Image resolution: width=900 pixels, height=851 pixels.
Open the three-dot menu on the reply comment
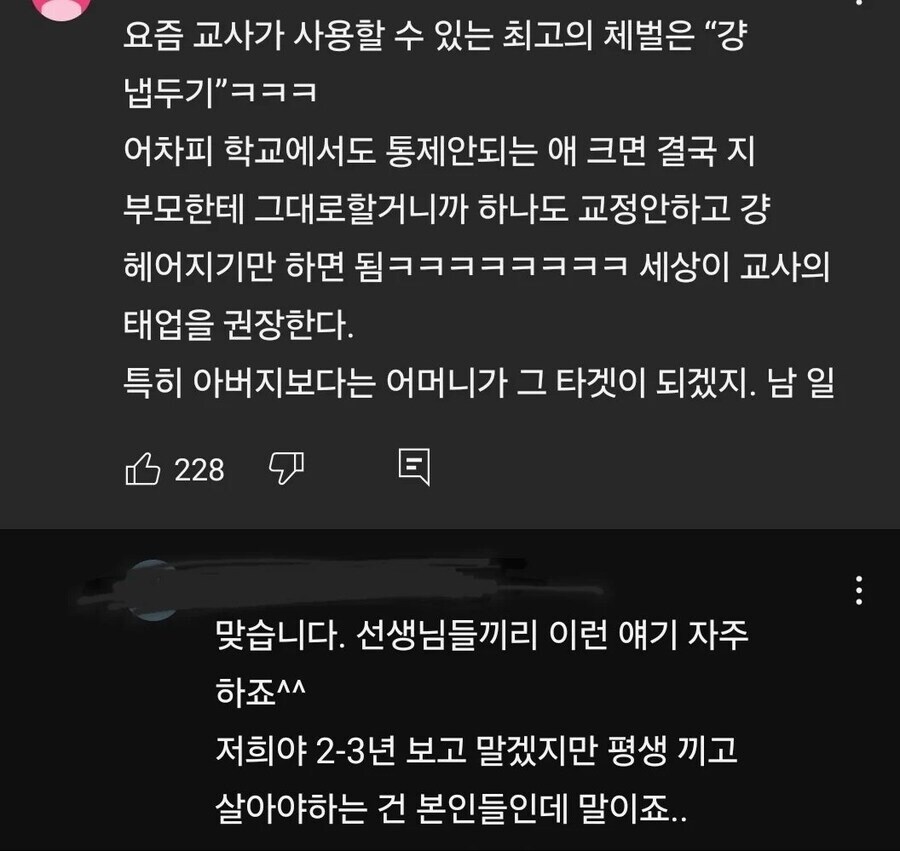pos(859,590)
